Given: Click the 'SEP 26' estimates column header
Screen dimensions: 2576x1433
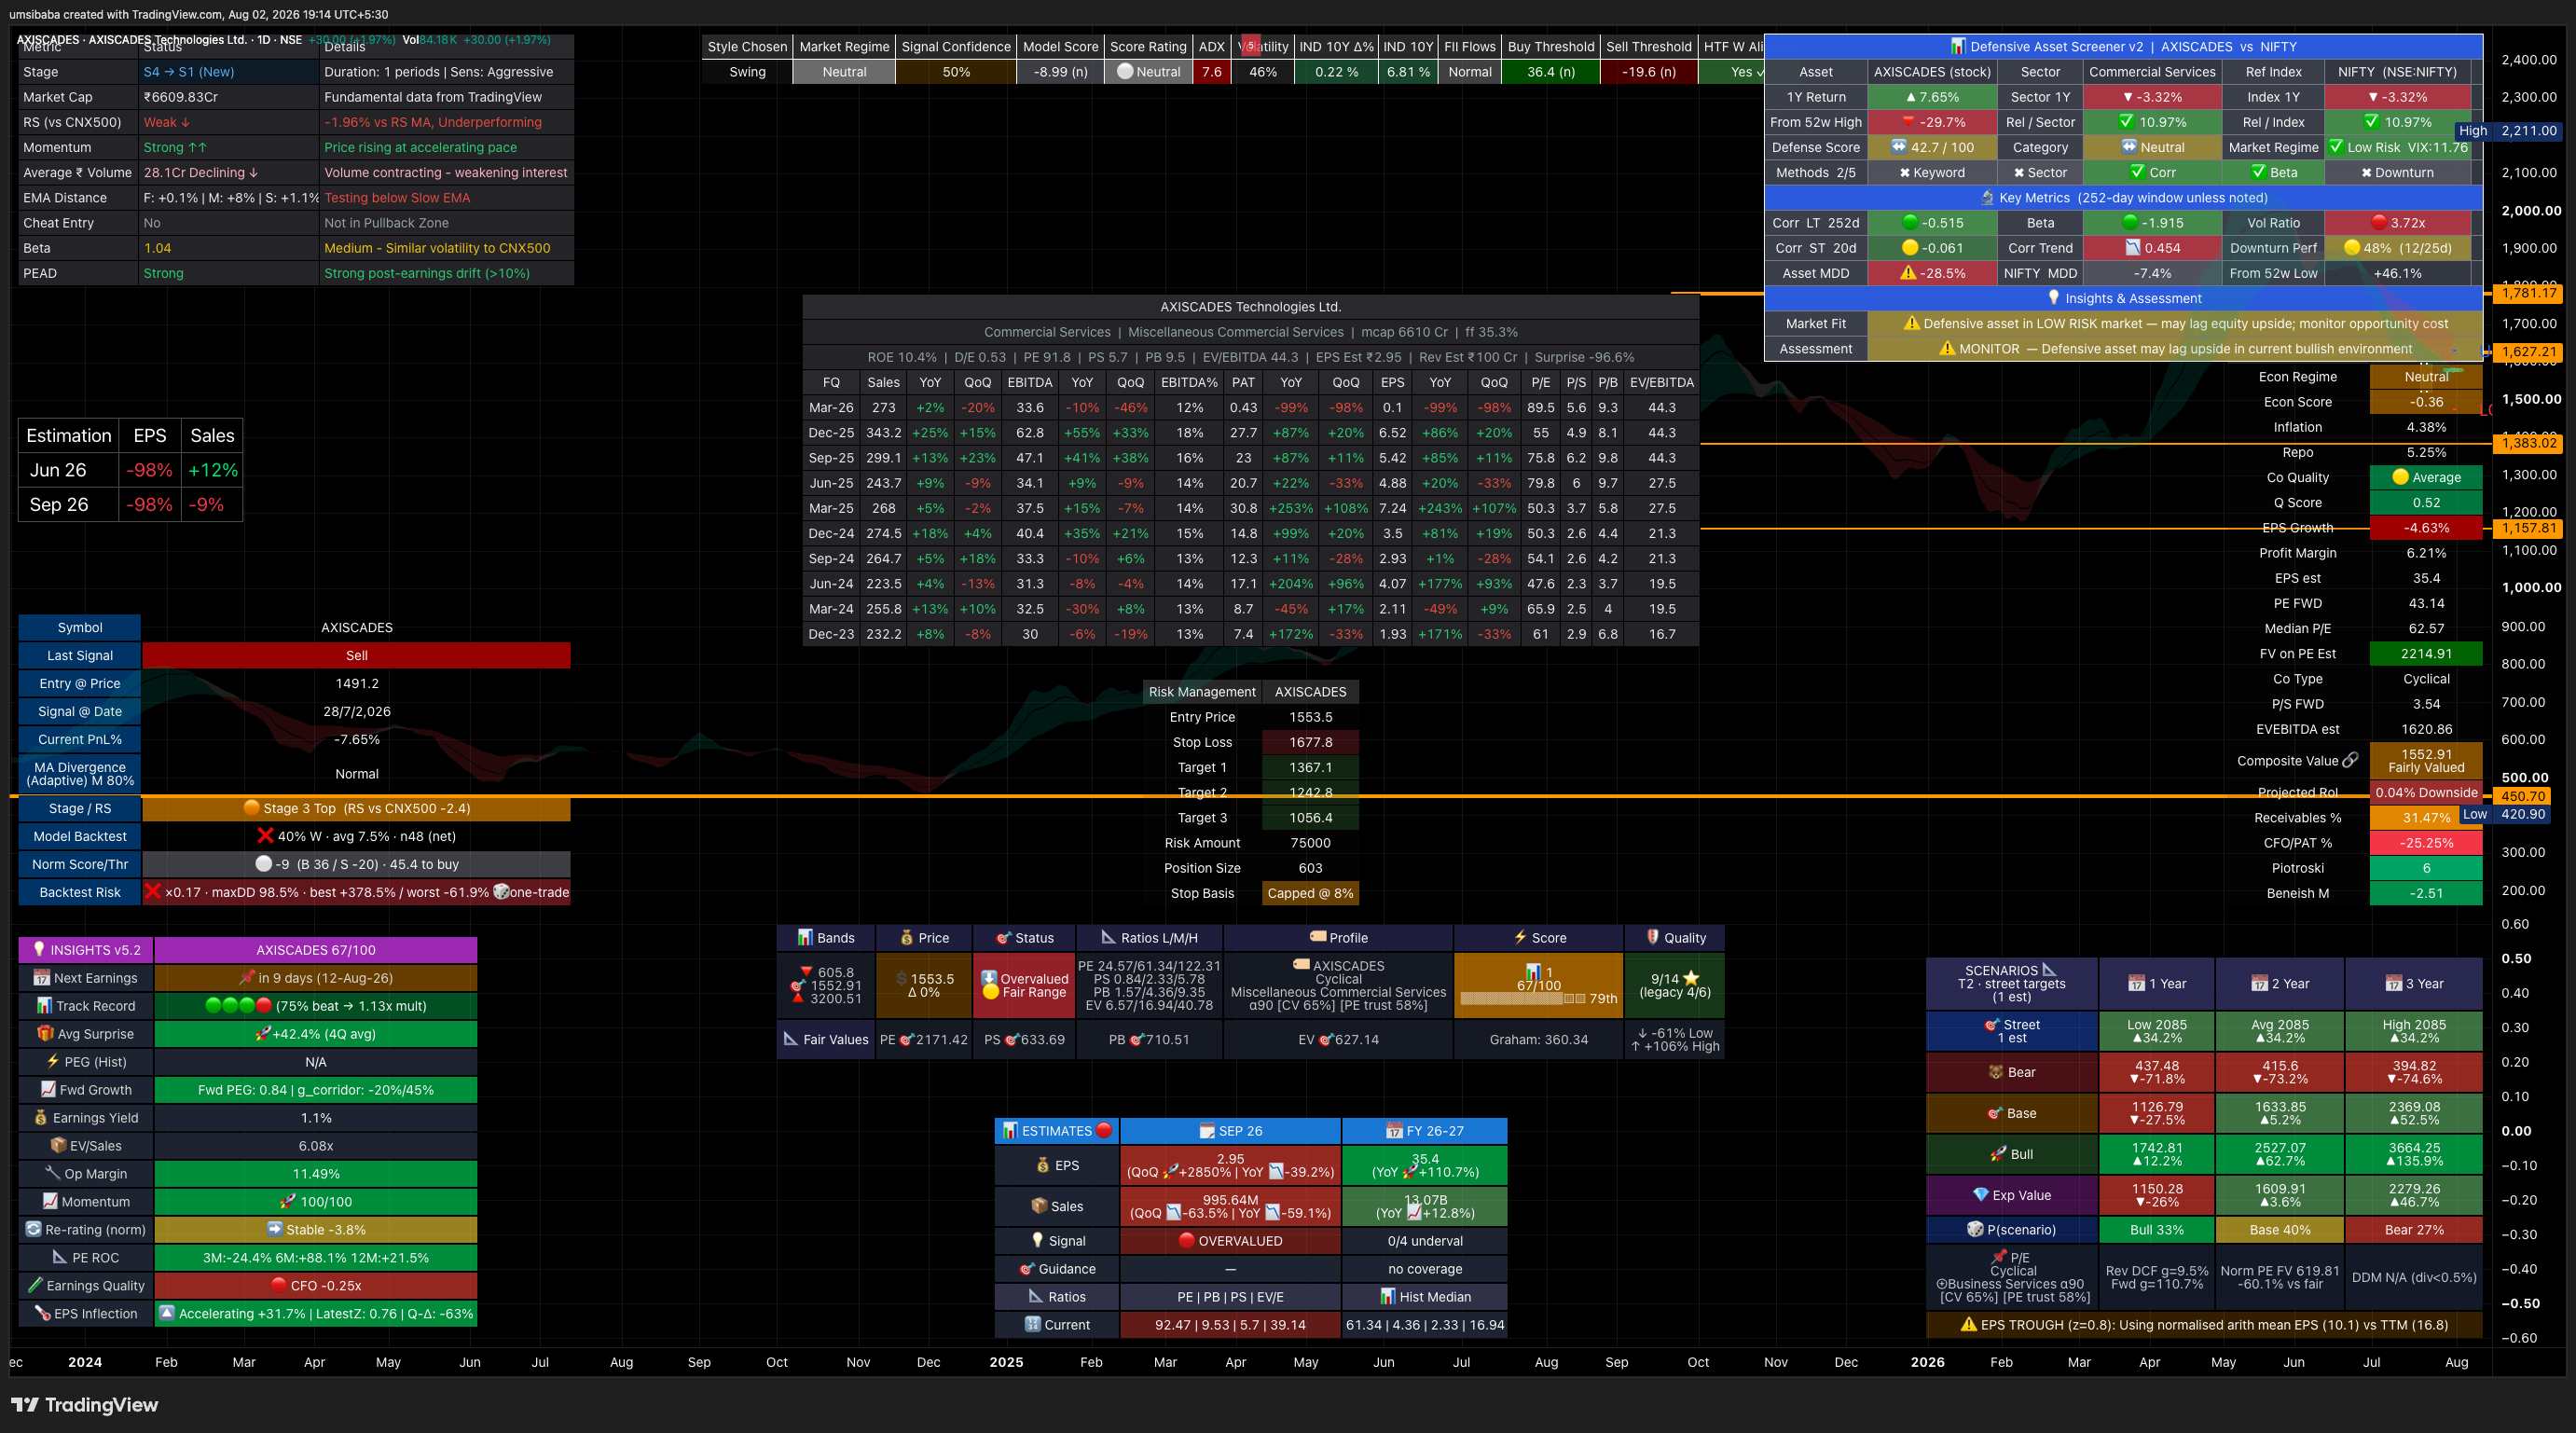Looking at the screenshot, I should tap(1230, 1131).
